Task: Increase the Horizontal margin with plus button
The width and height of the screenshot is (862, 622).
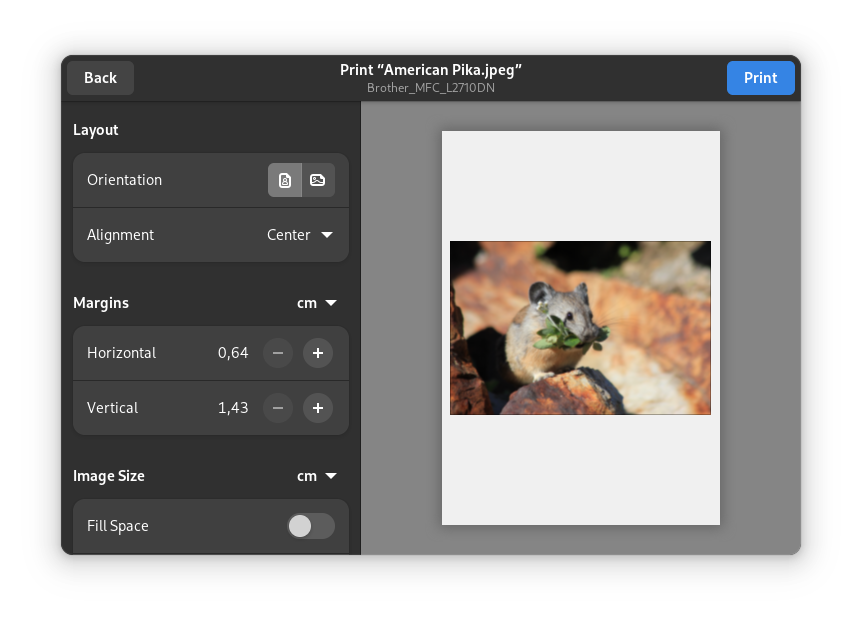Action: [318, 353]
